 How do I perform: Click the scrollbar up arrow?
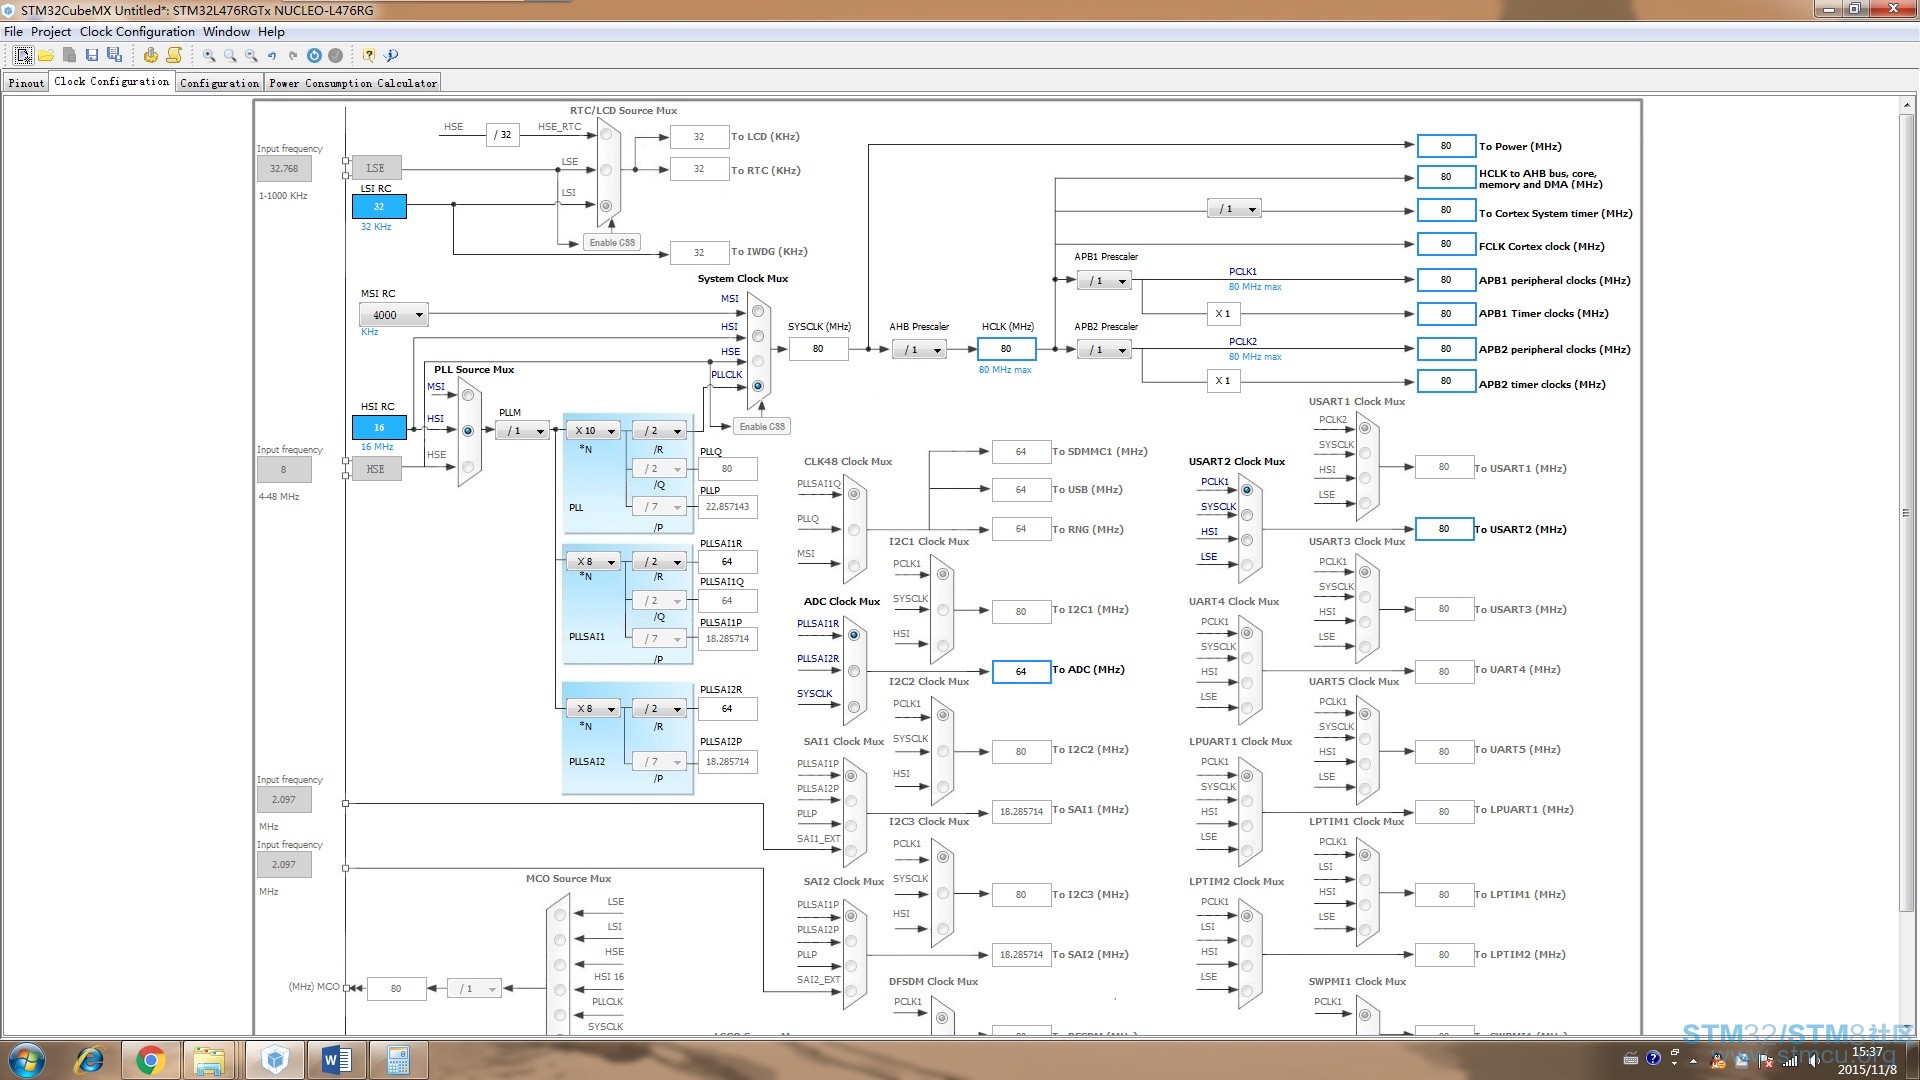1906,104
